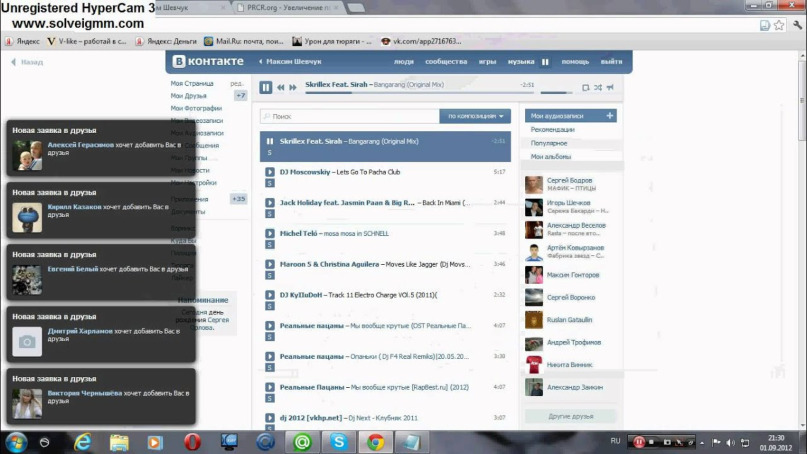Play Michel Teló mosa mosa track
Image resolution: width=807 pixels, height=454 pixels.
[270, 233]
